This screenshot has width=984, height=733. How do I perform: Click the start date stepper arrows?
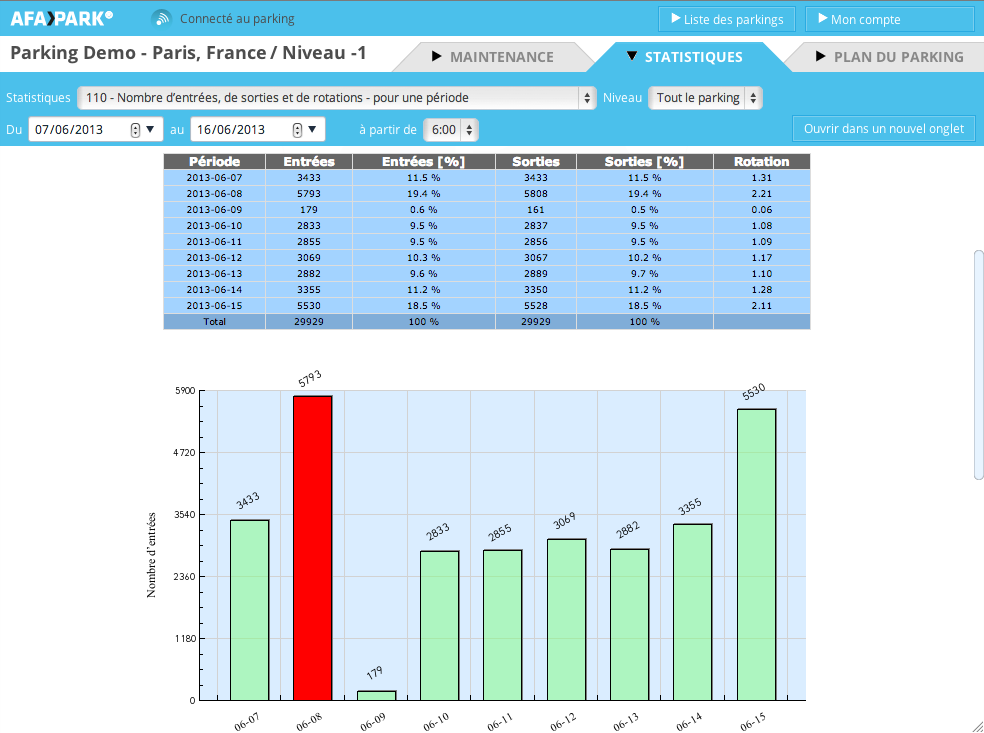click(135, 130)
